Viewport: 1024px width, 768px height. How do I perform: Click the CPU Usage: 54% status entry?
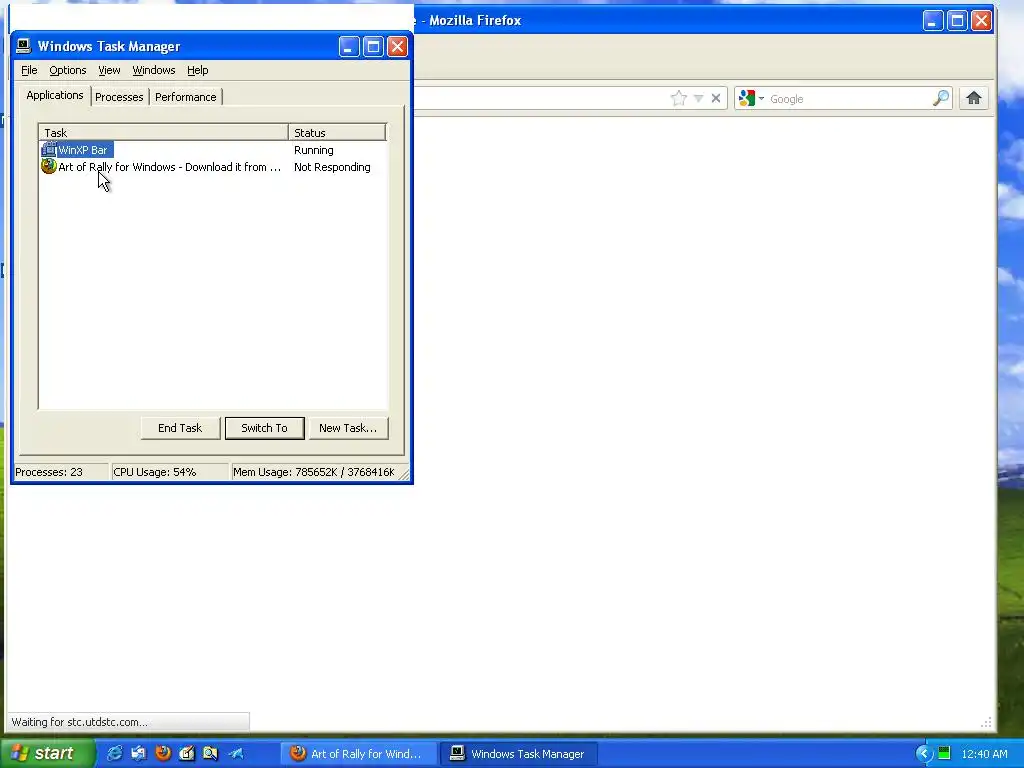169,472
